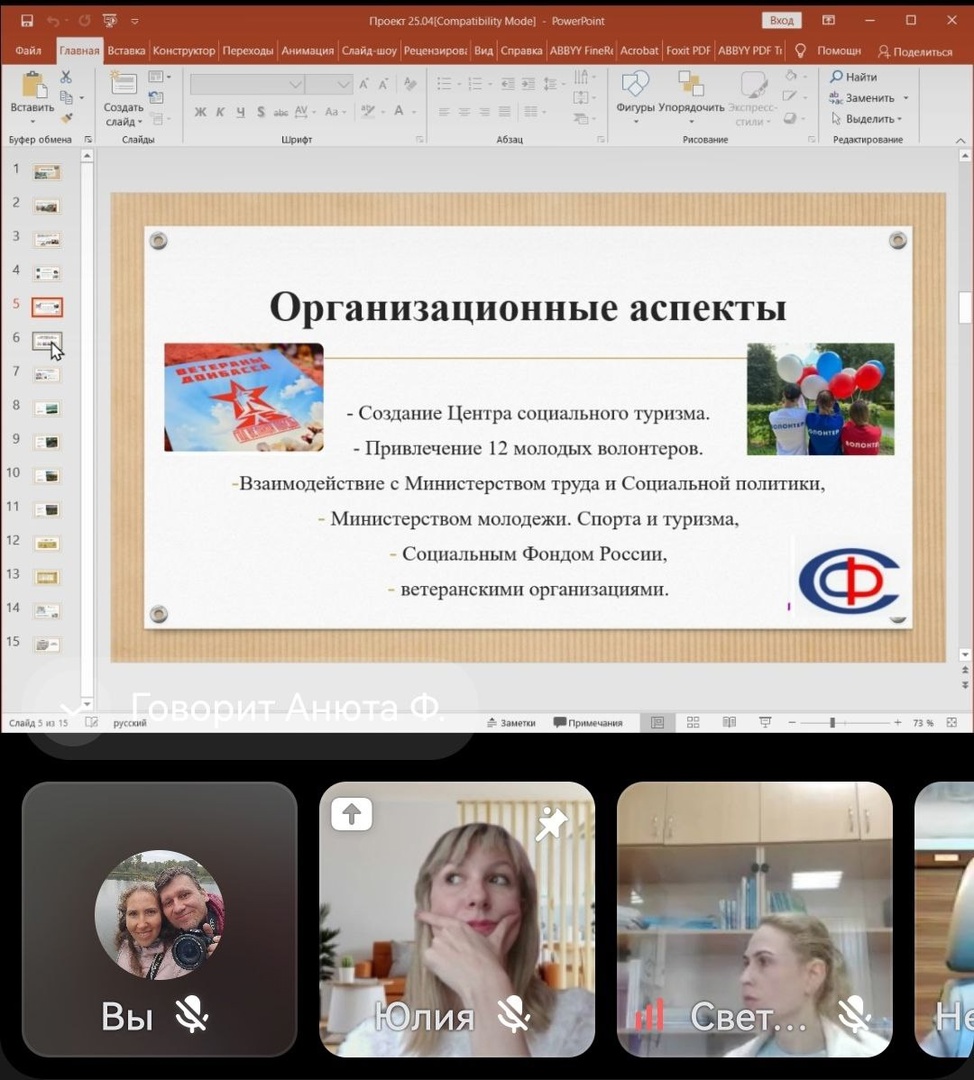Click the justify text icon
This screenshot has width=974, height=1080.
tap(505, 112)
